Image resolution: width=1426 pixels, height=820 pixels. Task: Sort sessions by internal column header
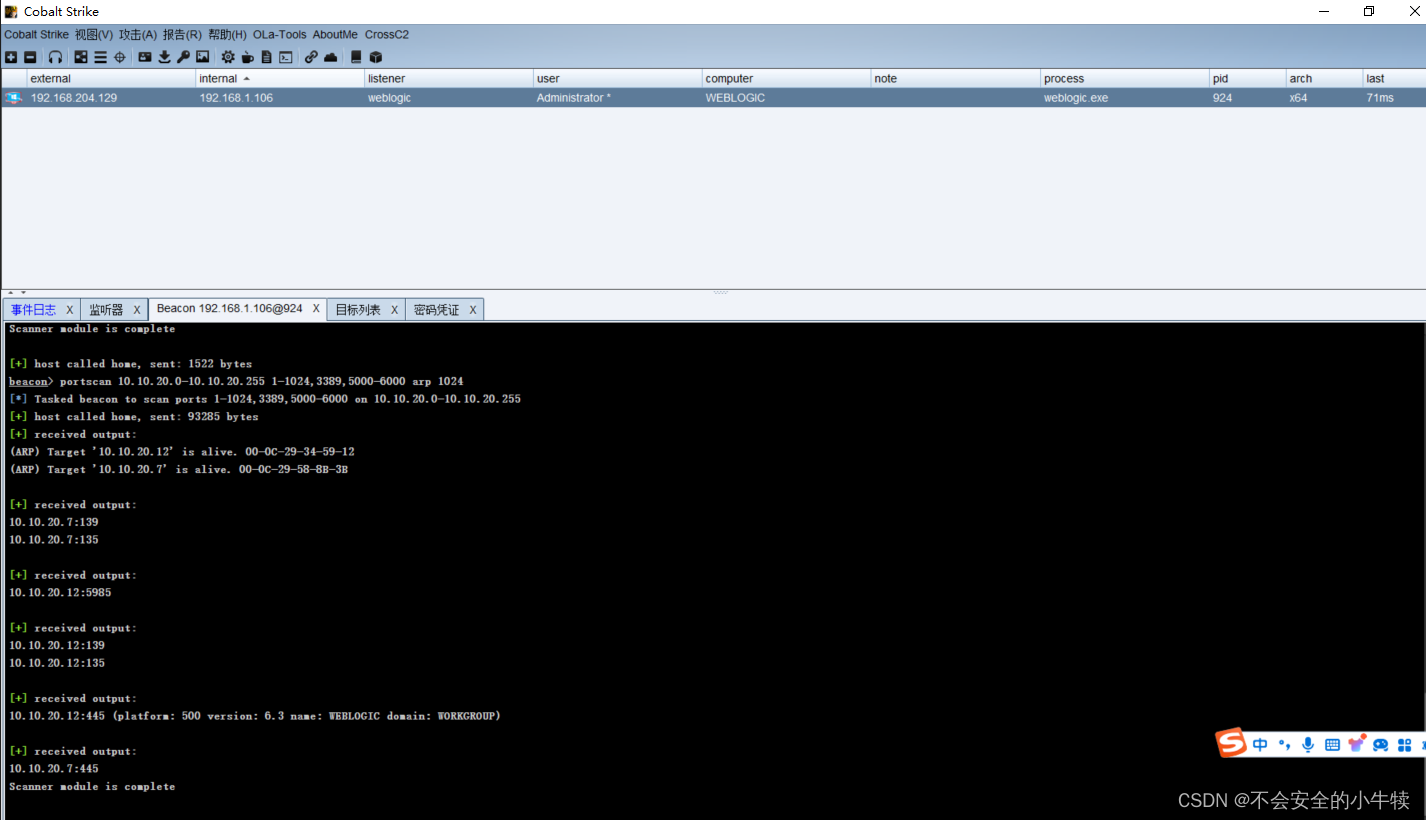[x=280, y=78]
